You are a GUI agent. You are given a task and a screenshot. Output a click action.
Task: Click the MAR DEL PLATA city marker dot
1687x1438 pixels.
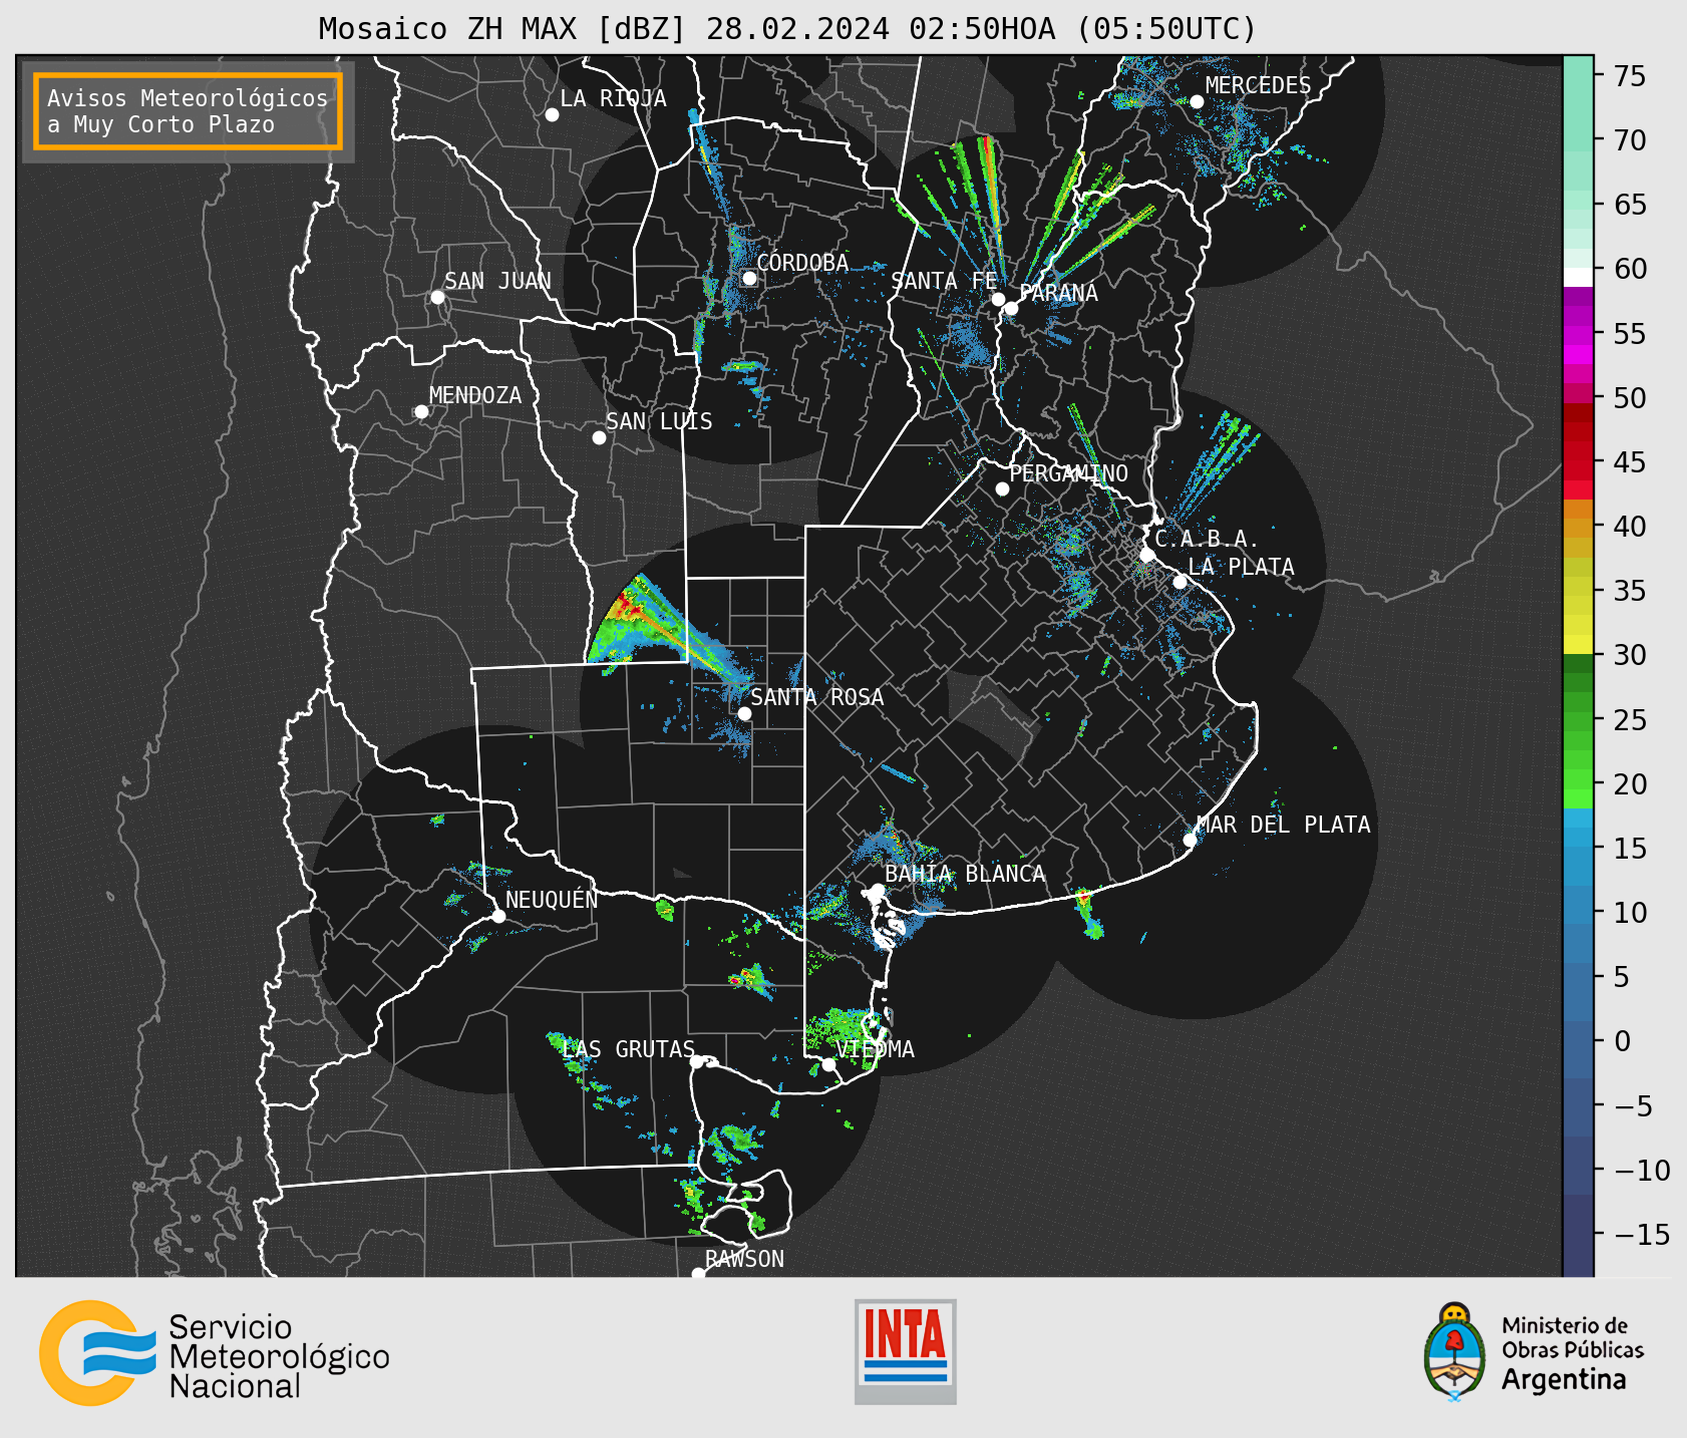[1190, 840]
